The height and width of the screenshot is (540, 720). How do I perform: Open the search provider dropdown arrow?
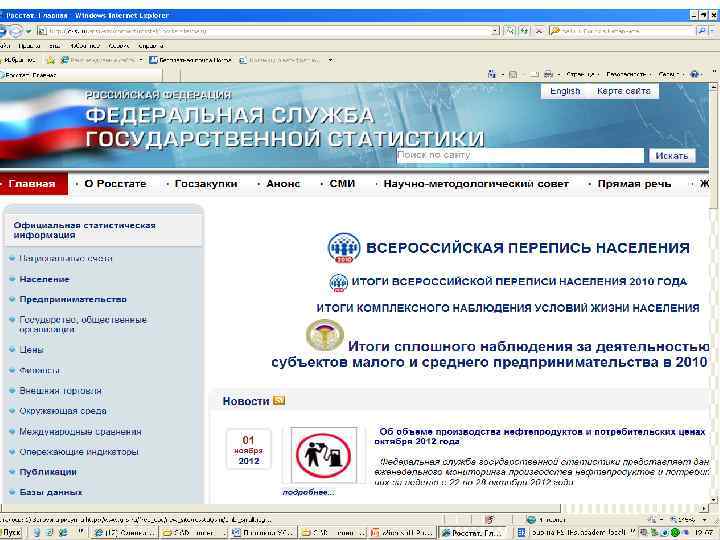click(712, 31)
